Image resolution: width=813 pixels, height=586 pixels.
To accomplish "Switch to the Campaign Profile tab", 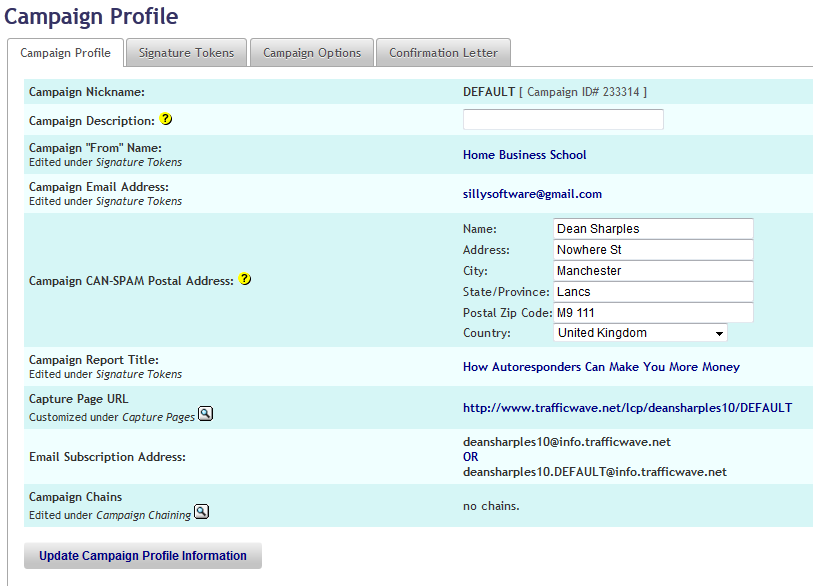I will (x=65, y=53).
